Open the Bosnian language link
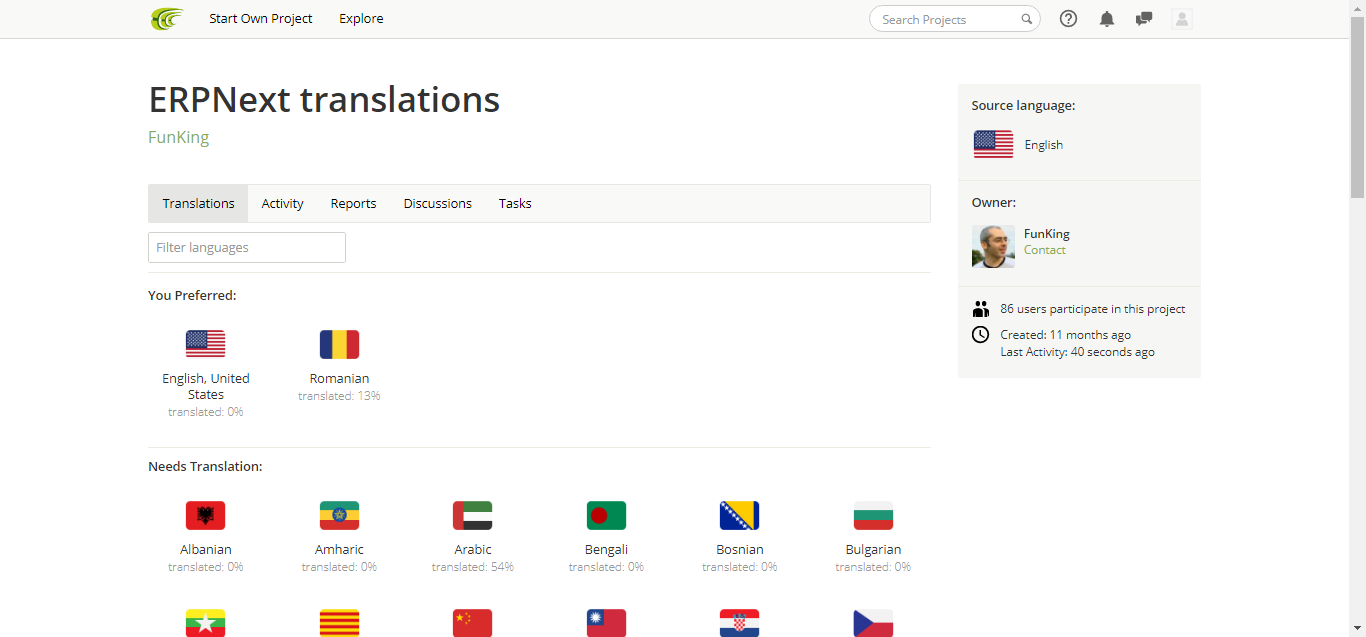Screen dimensions: 1366x637 [x=740, y=550]
